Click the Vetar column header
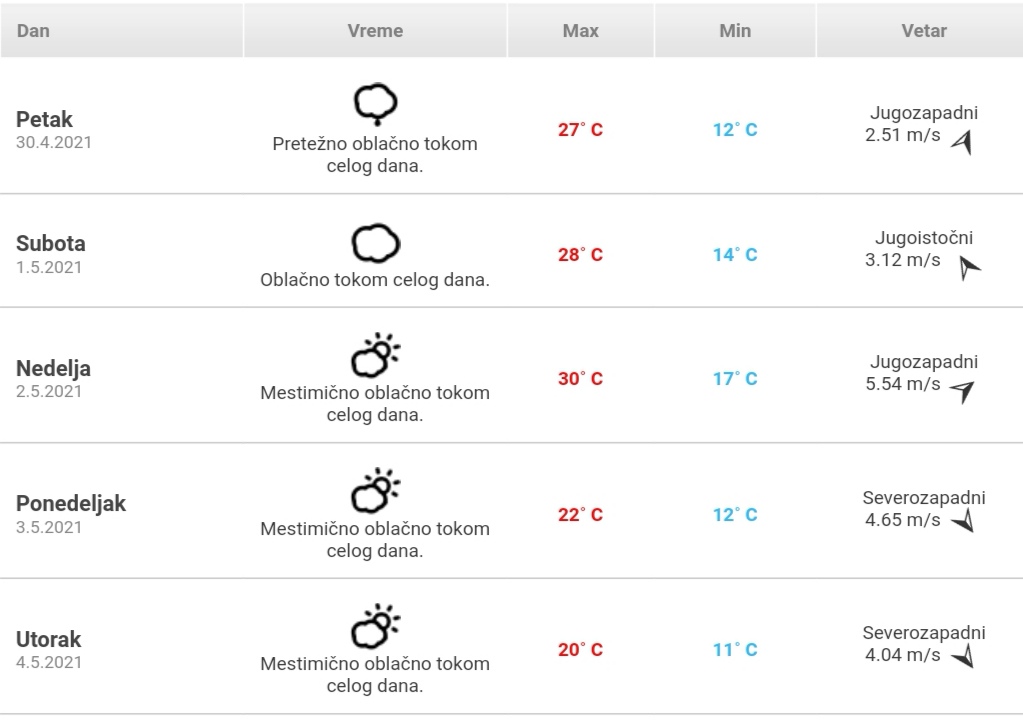This screenshot has height=722, width=1023. coord(920,31)
